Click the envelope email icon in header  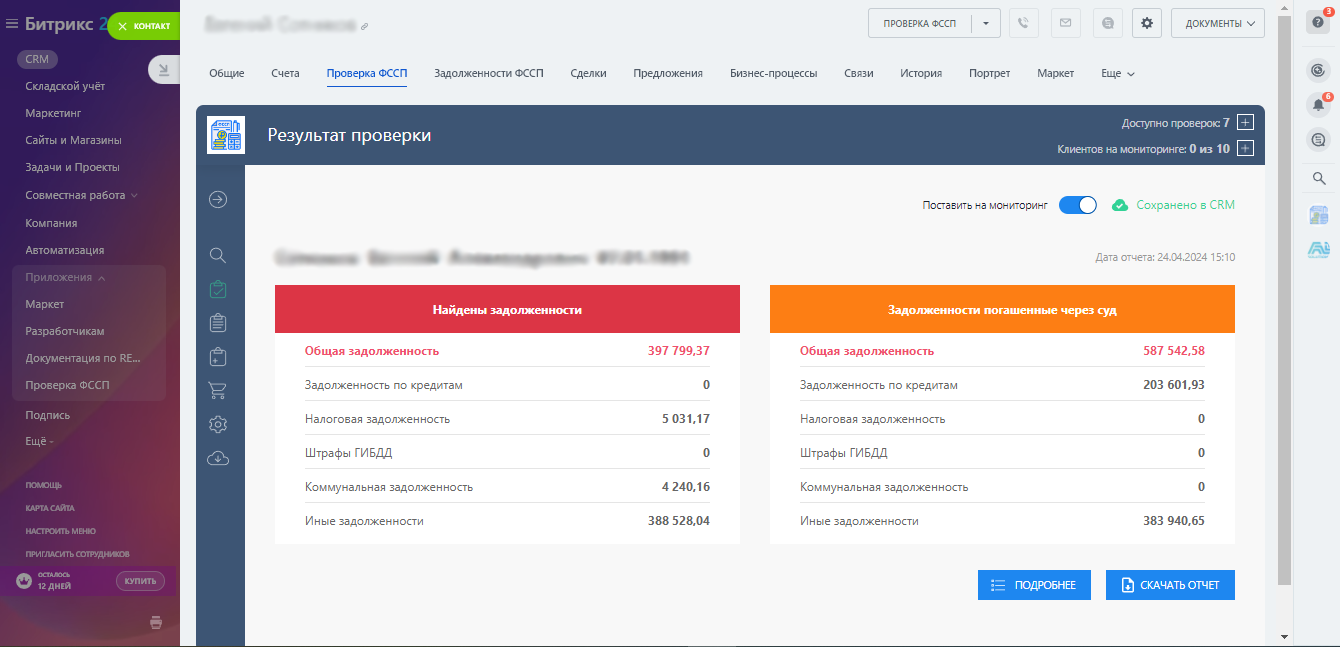pos(1064,23)
